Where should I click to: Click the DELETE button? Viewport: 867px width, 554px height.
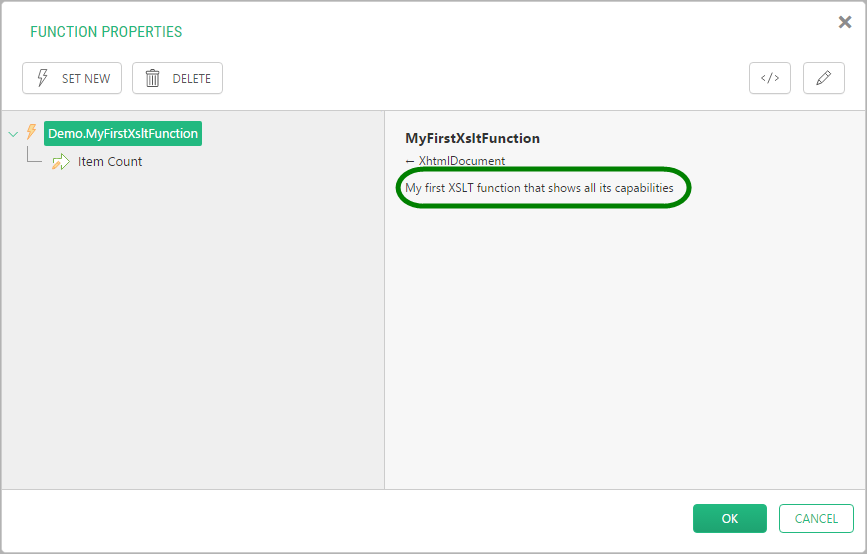pos(177,78)
